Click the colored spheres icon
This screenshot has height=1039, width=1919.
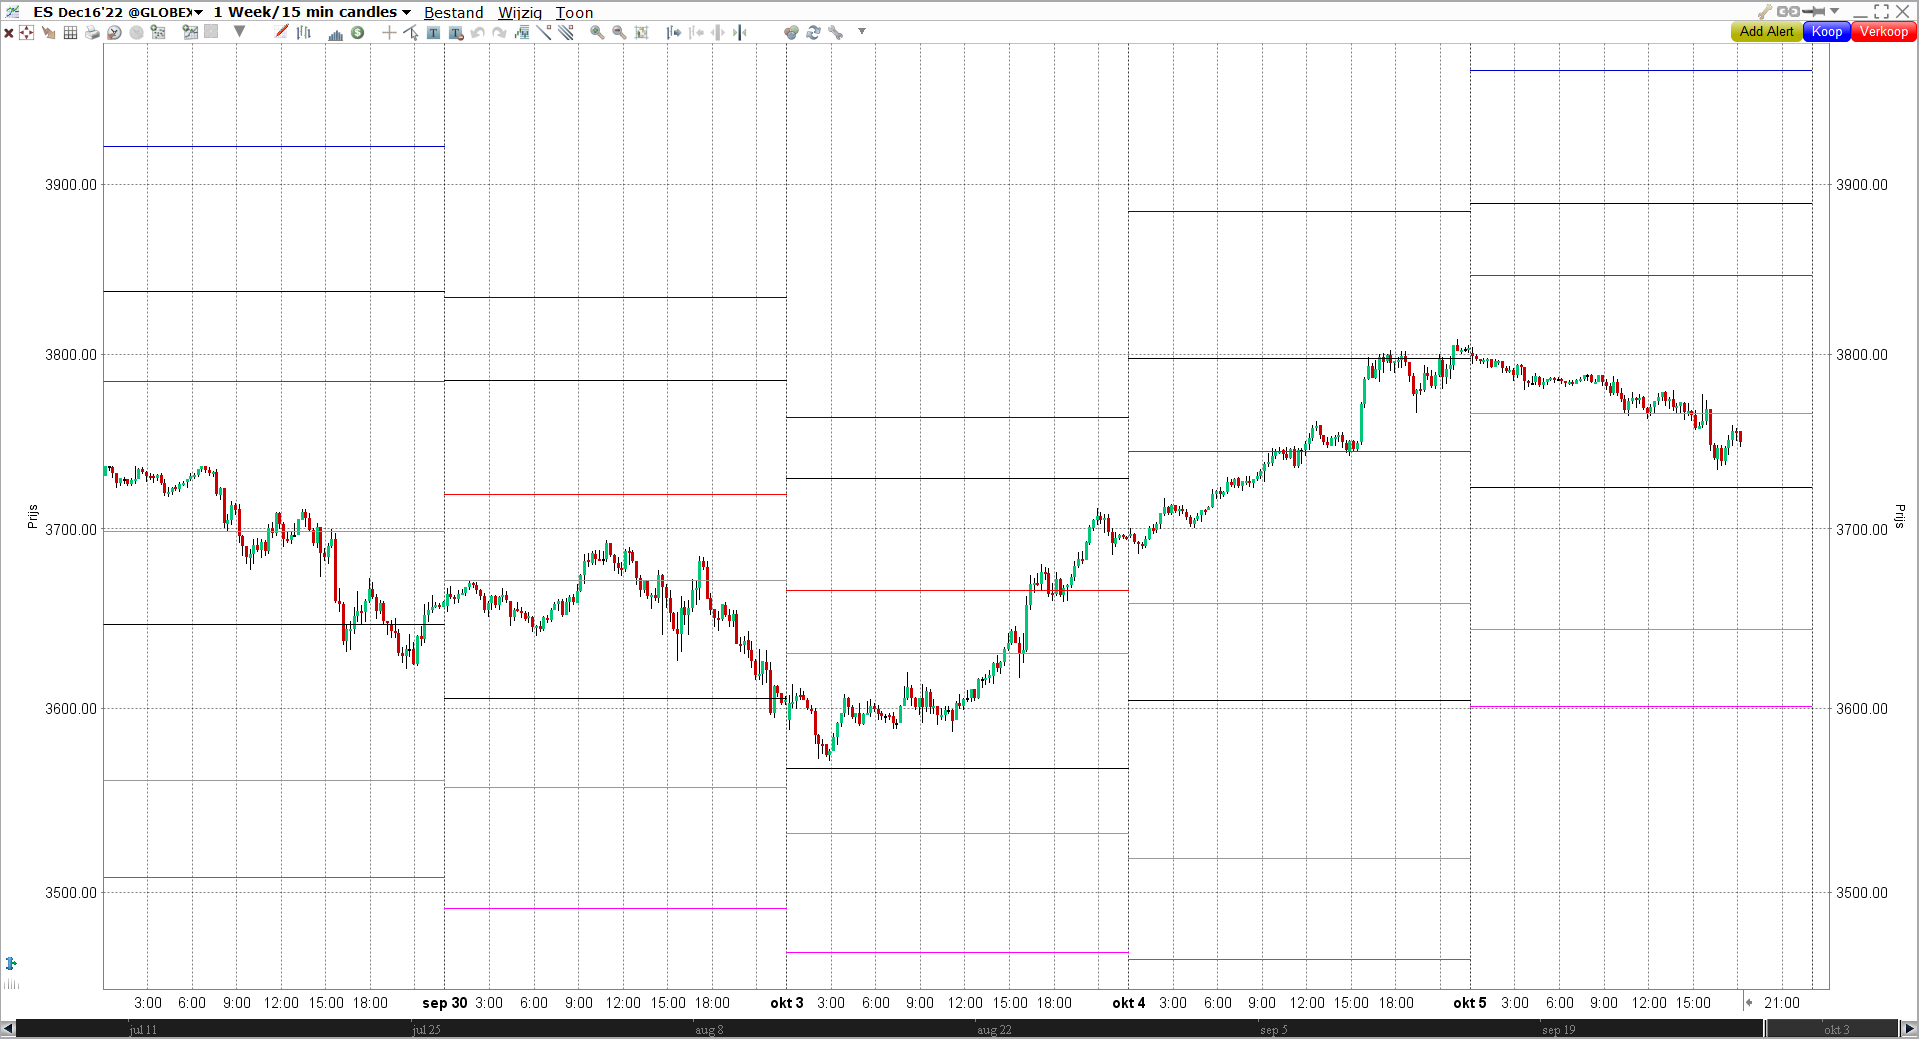click(791, 32)
